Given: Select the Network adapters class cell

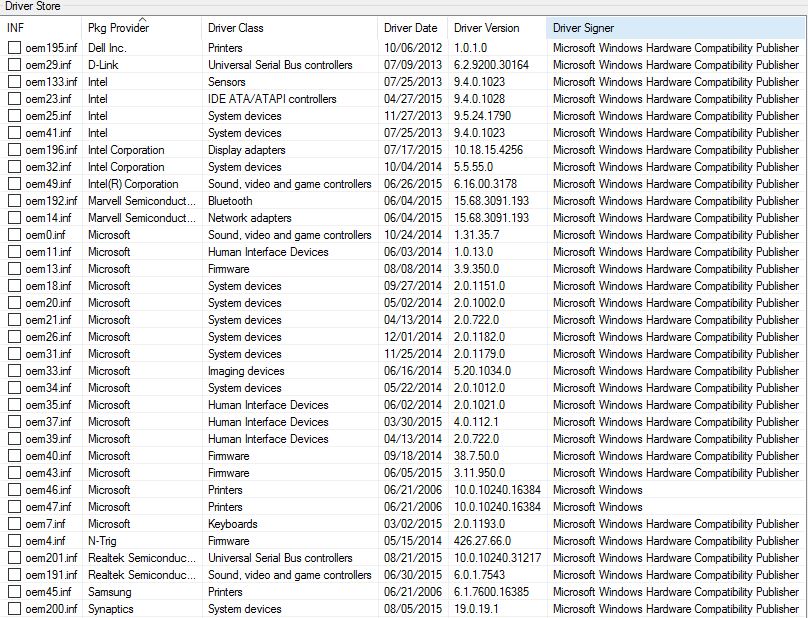Looking at the screenshot, I should pos(250,218).
